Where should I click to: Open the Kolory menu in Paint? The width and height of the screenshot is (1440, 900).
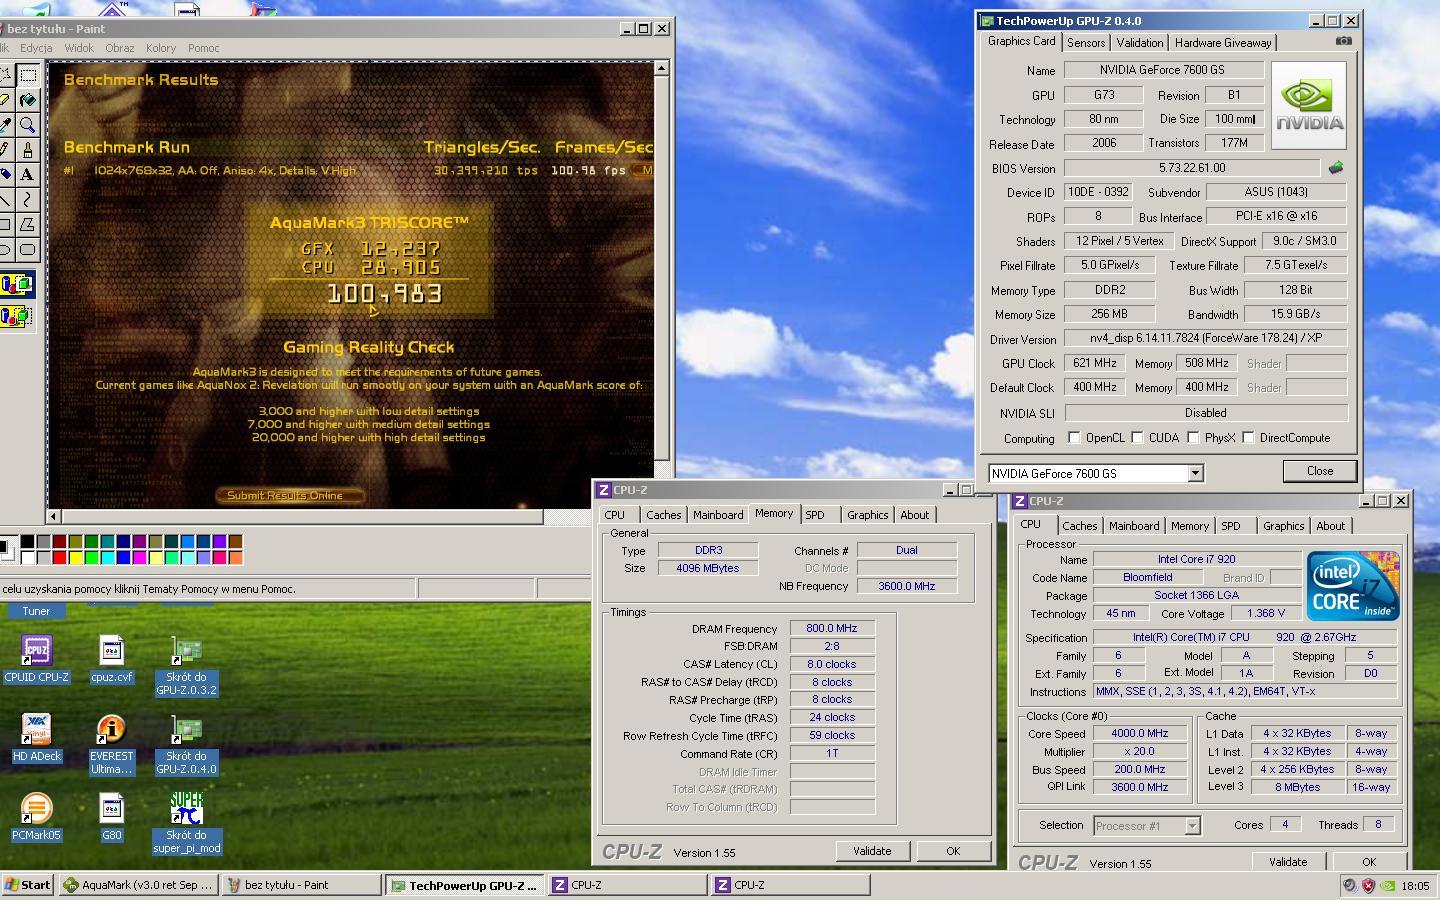161,48
